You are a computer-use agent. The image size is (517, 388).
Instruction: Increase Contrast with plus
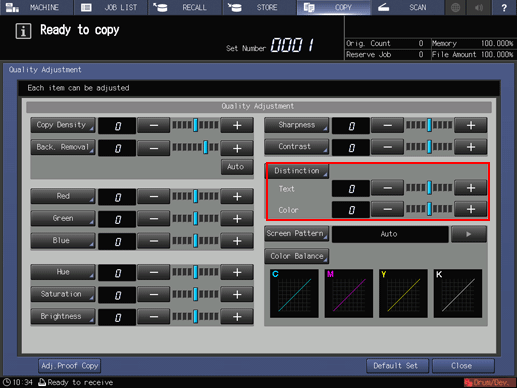point(471,147)
